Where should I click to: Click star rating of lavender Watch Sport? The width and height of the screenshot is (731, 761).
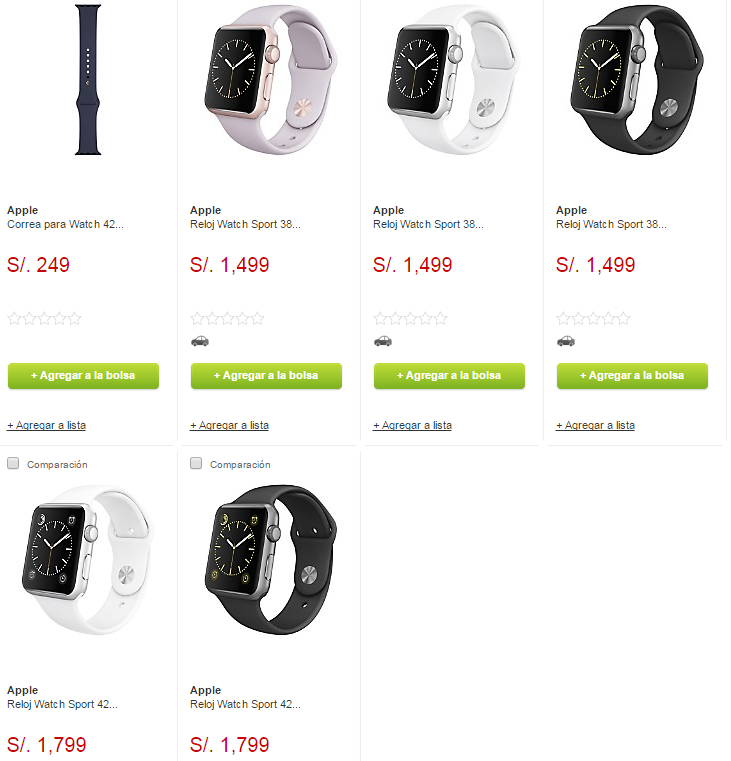pos(227,318)
